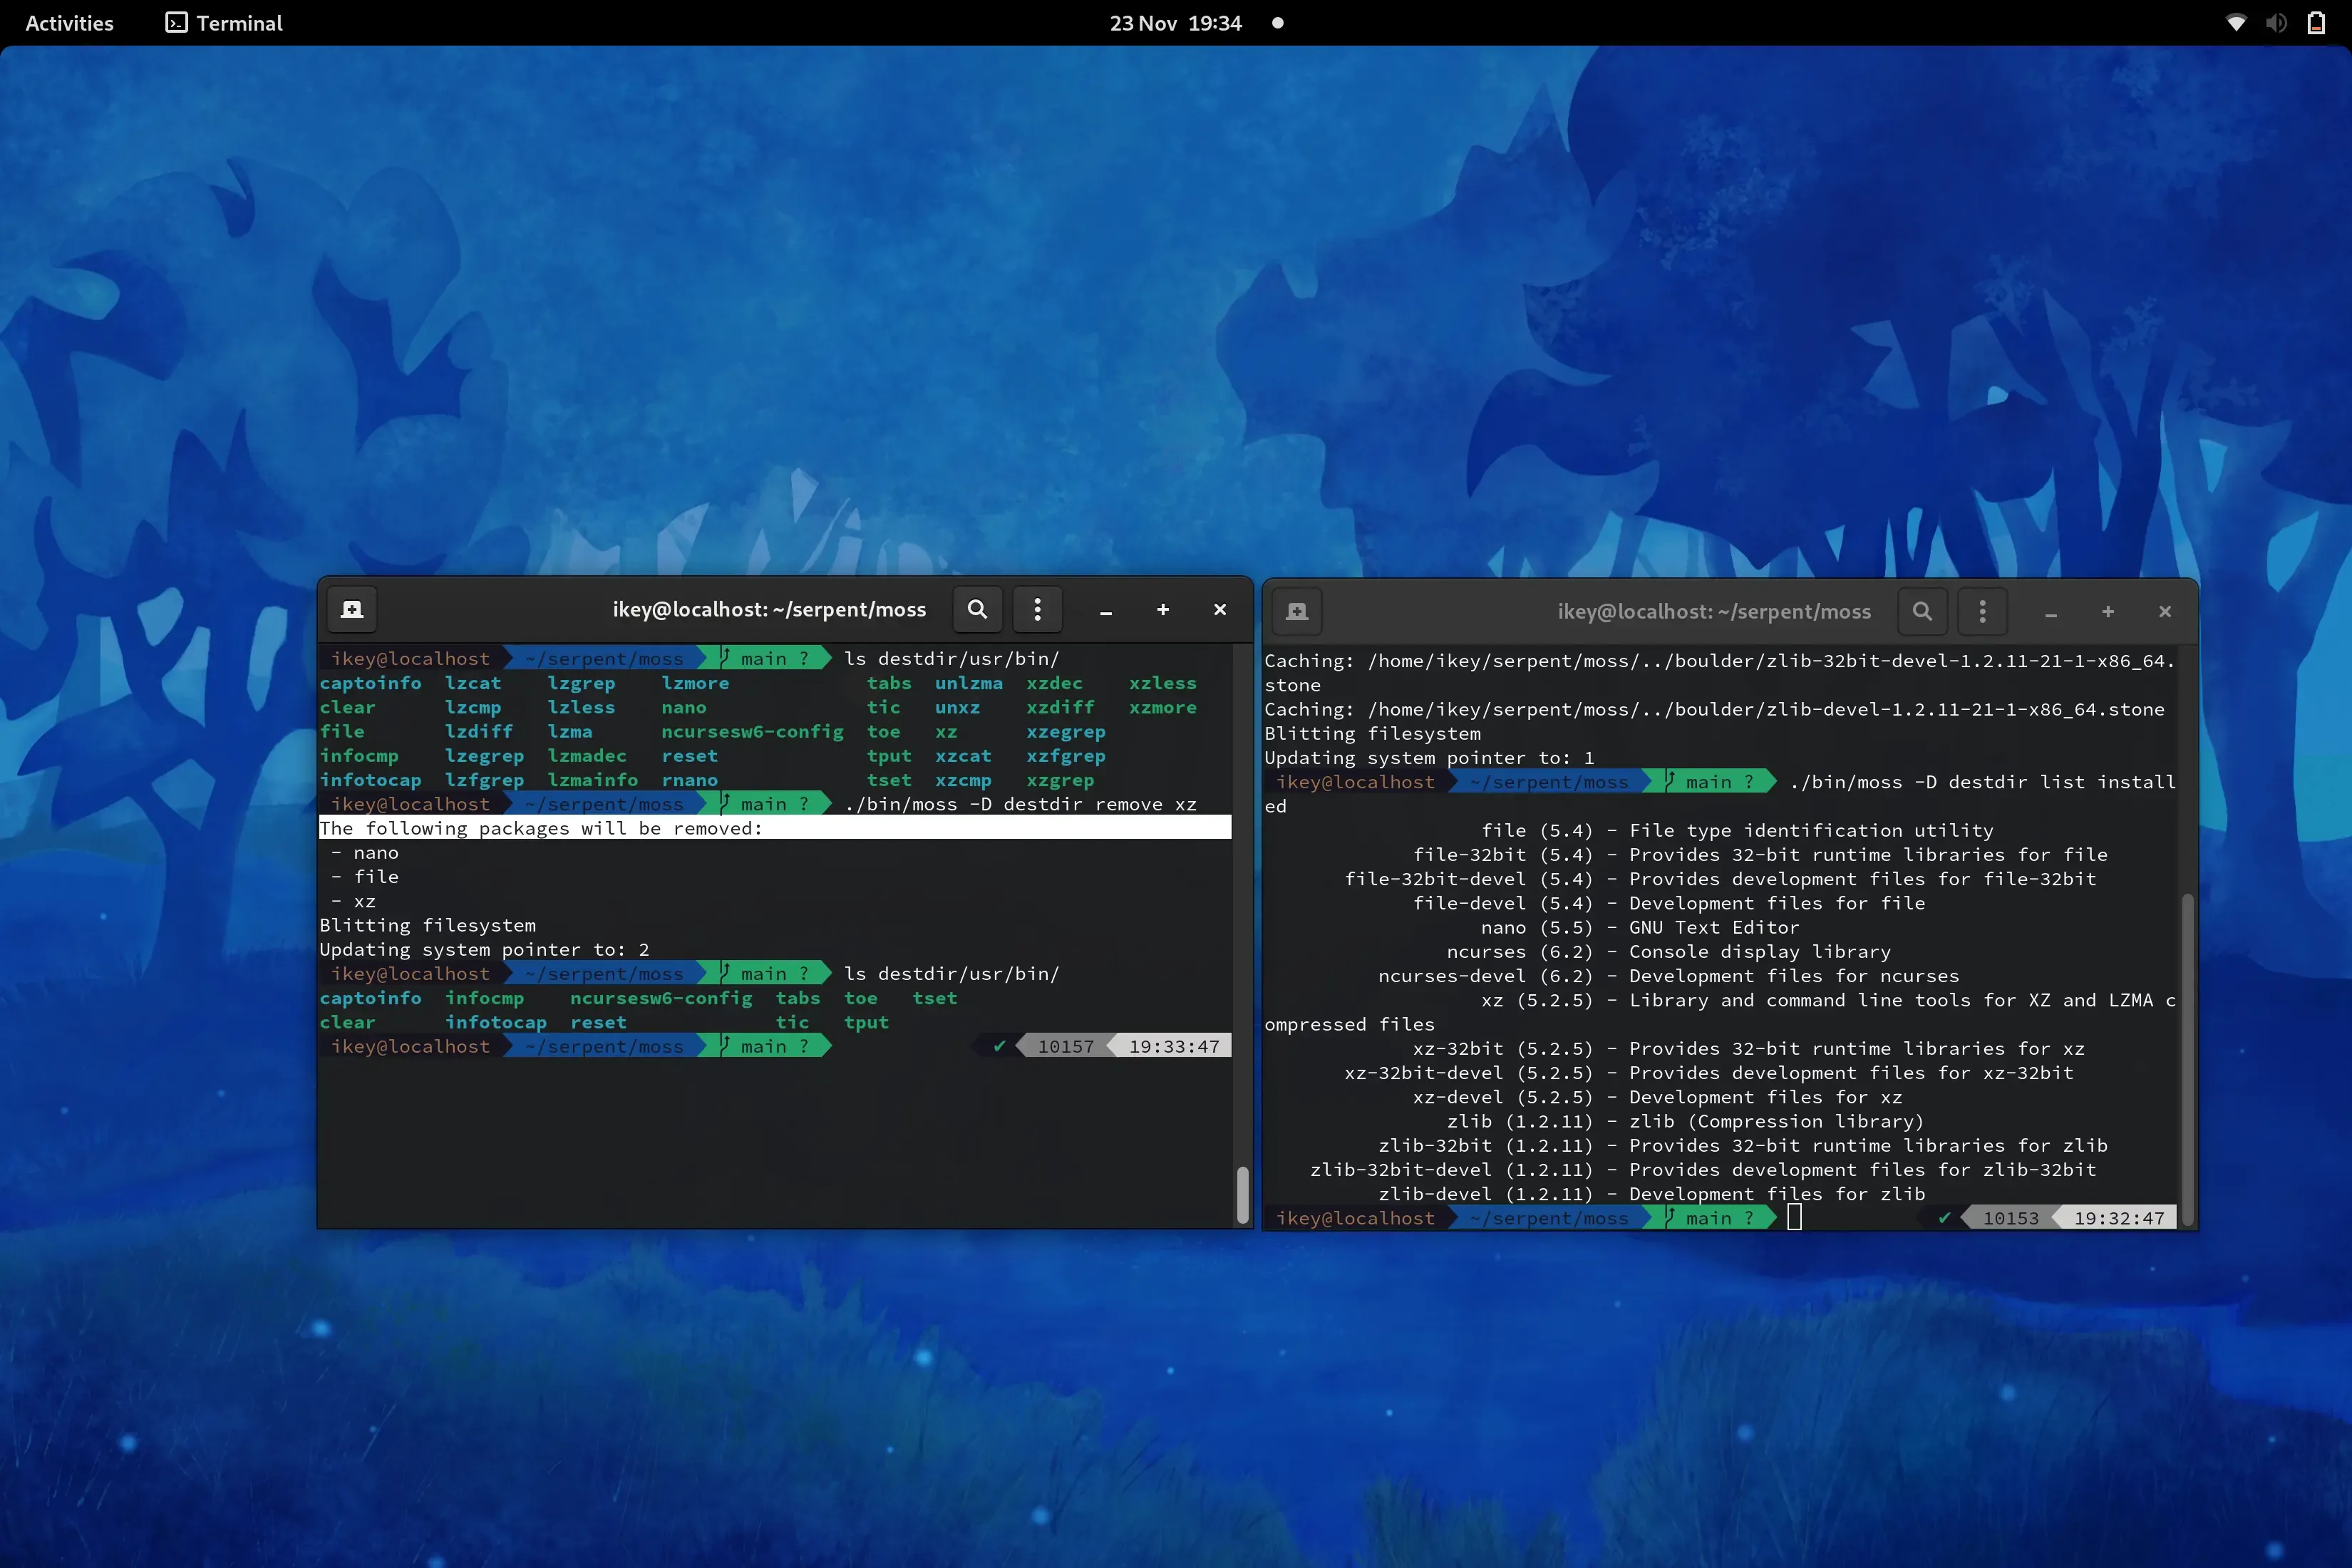The image size is (2352, 1568).
Task: Click the left terminal's scrollbar thumb
Action: point(1242,1195)
